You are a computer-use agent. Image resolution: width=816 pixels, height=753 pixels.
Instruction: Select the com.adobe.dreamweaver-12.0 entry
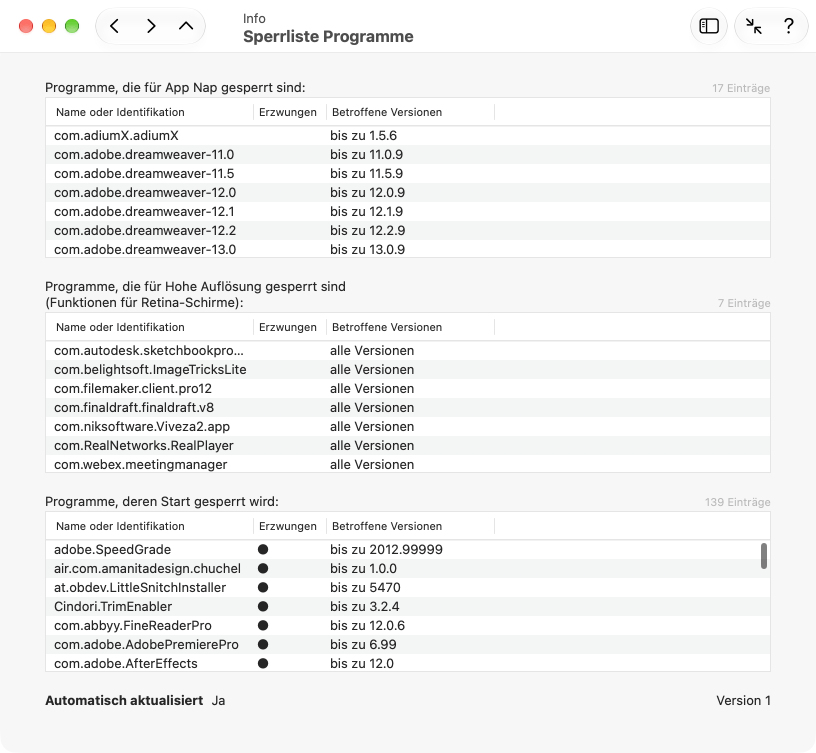tap(408, 193)
